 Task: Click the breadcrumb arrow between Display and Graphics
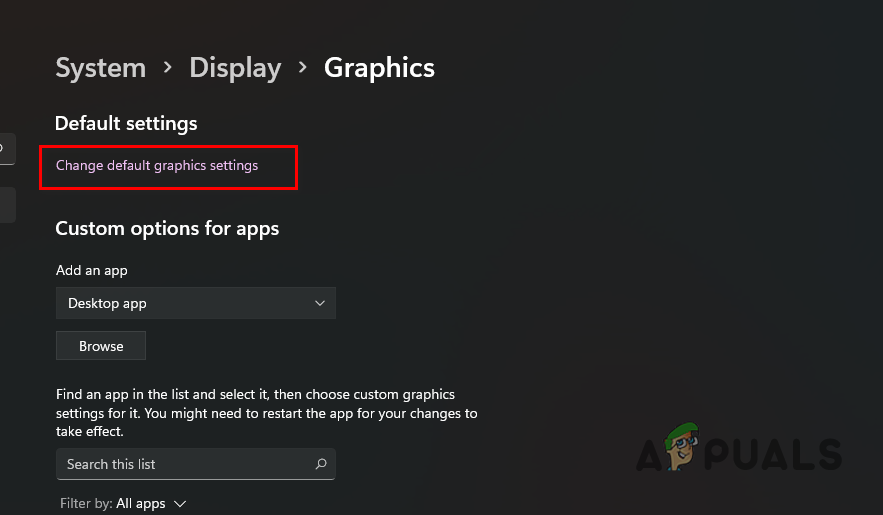click(x=302, y=68)
